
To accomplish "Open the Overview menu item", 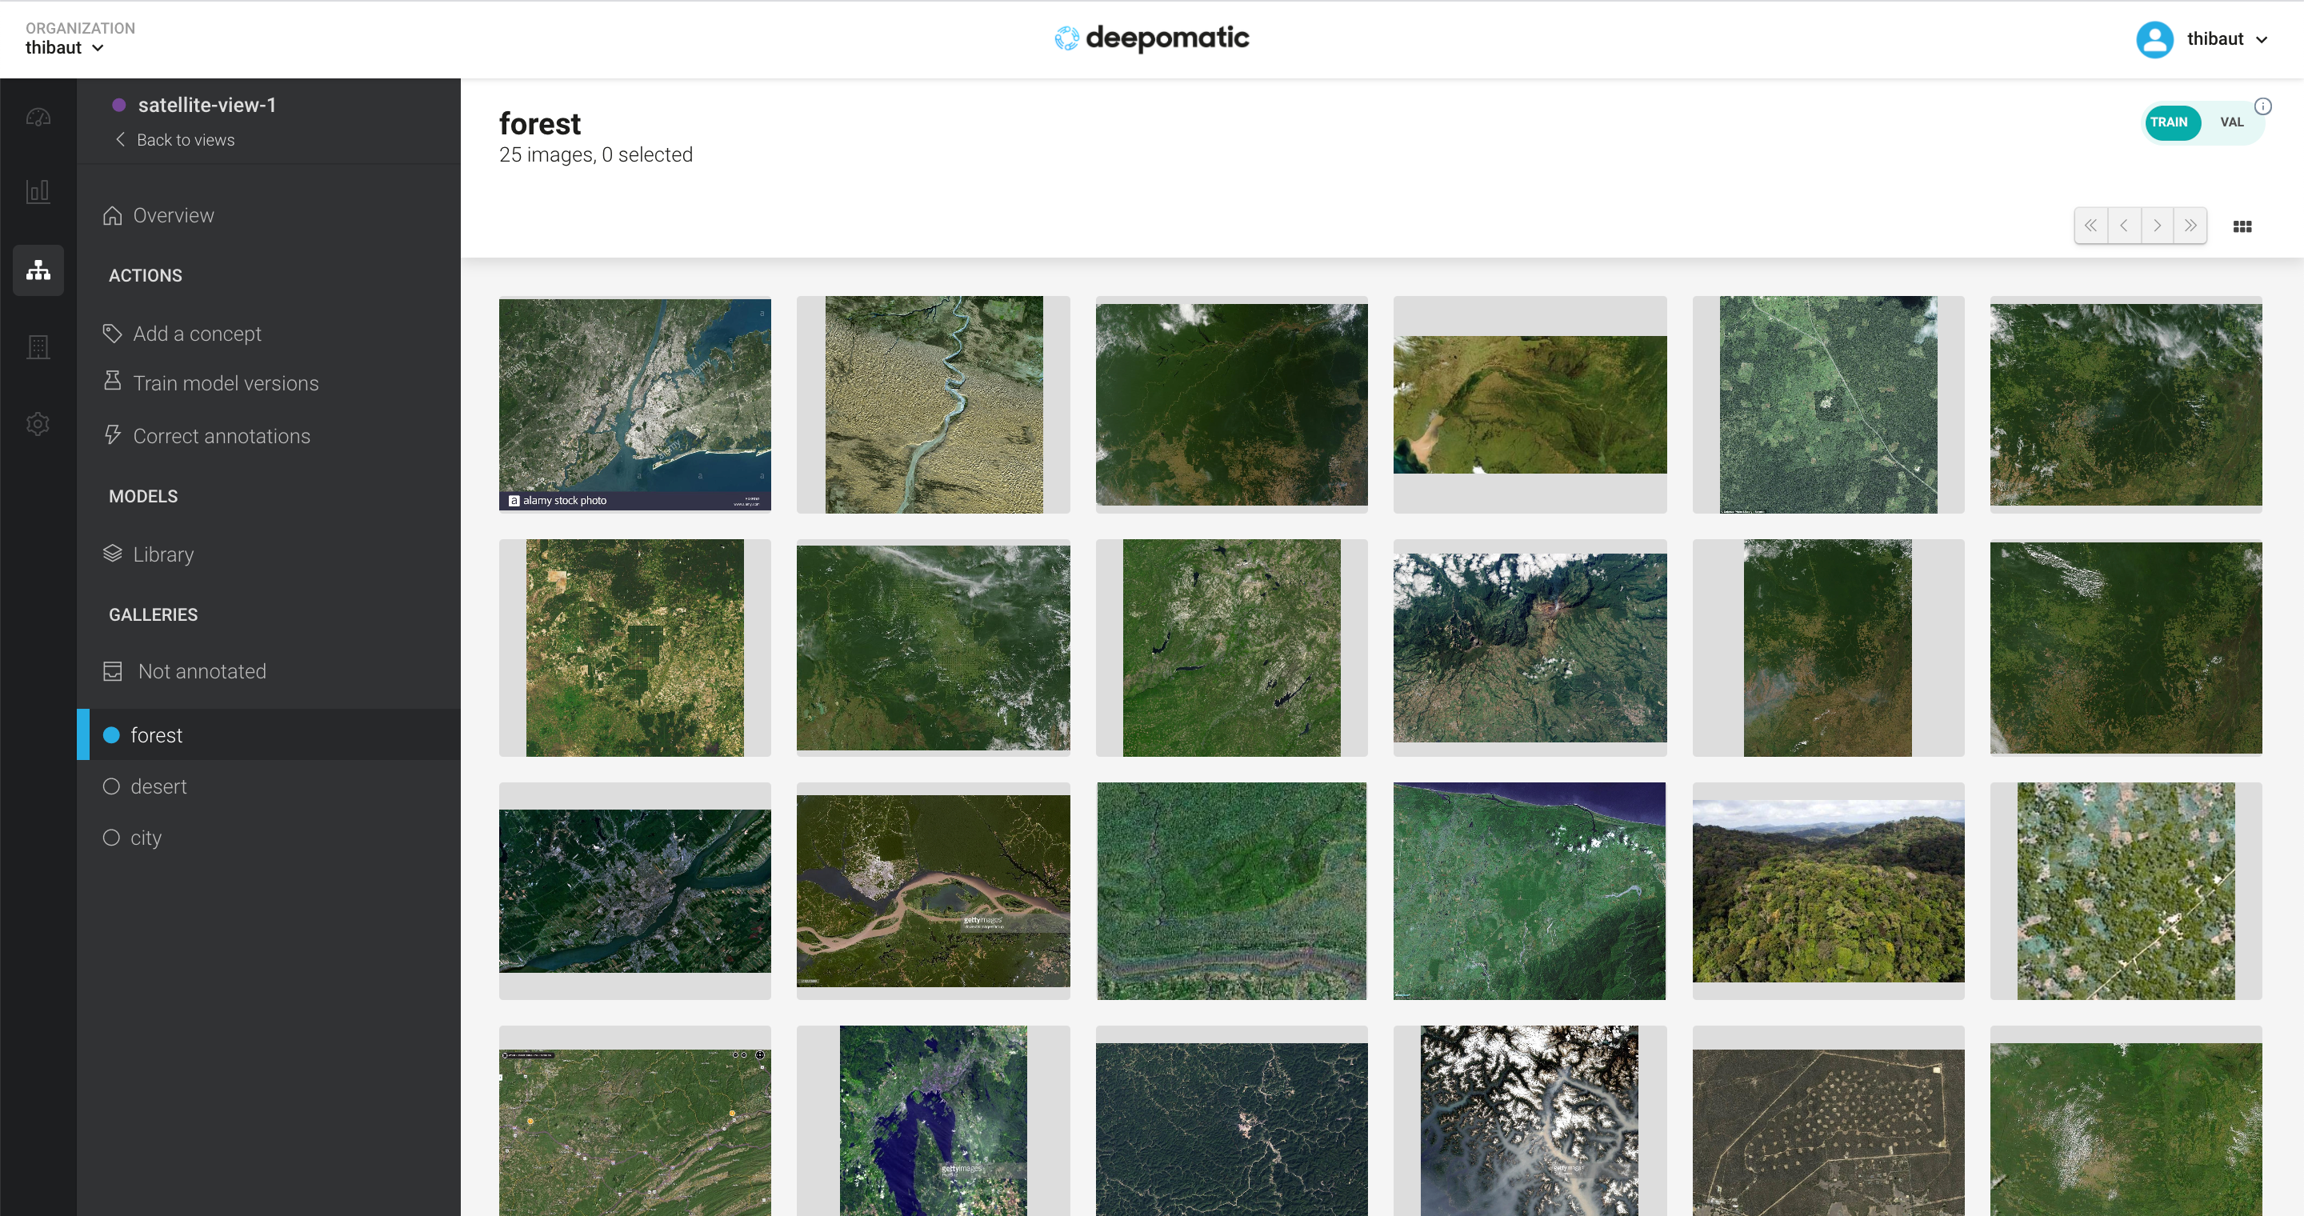I will [x=172, y=215].
